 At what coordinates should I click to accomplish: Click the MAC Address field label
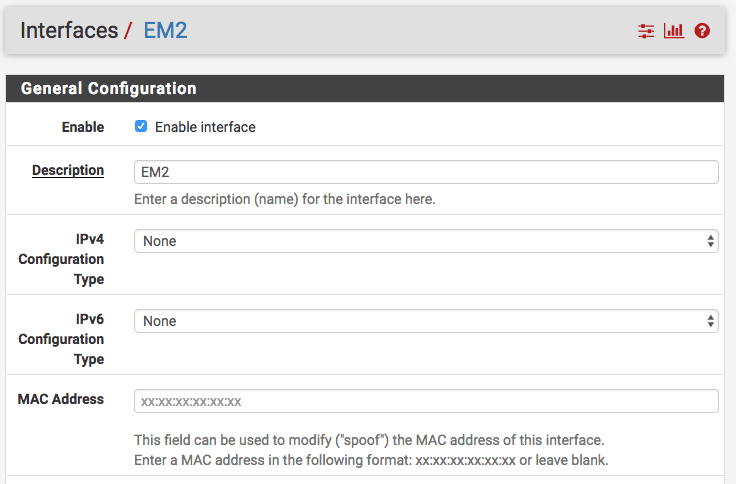pos(61,399)
